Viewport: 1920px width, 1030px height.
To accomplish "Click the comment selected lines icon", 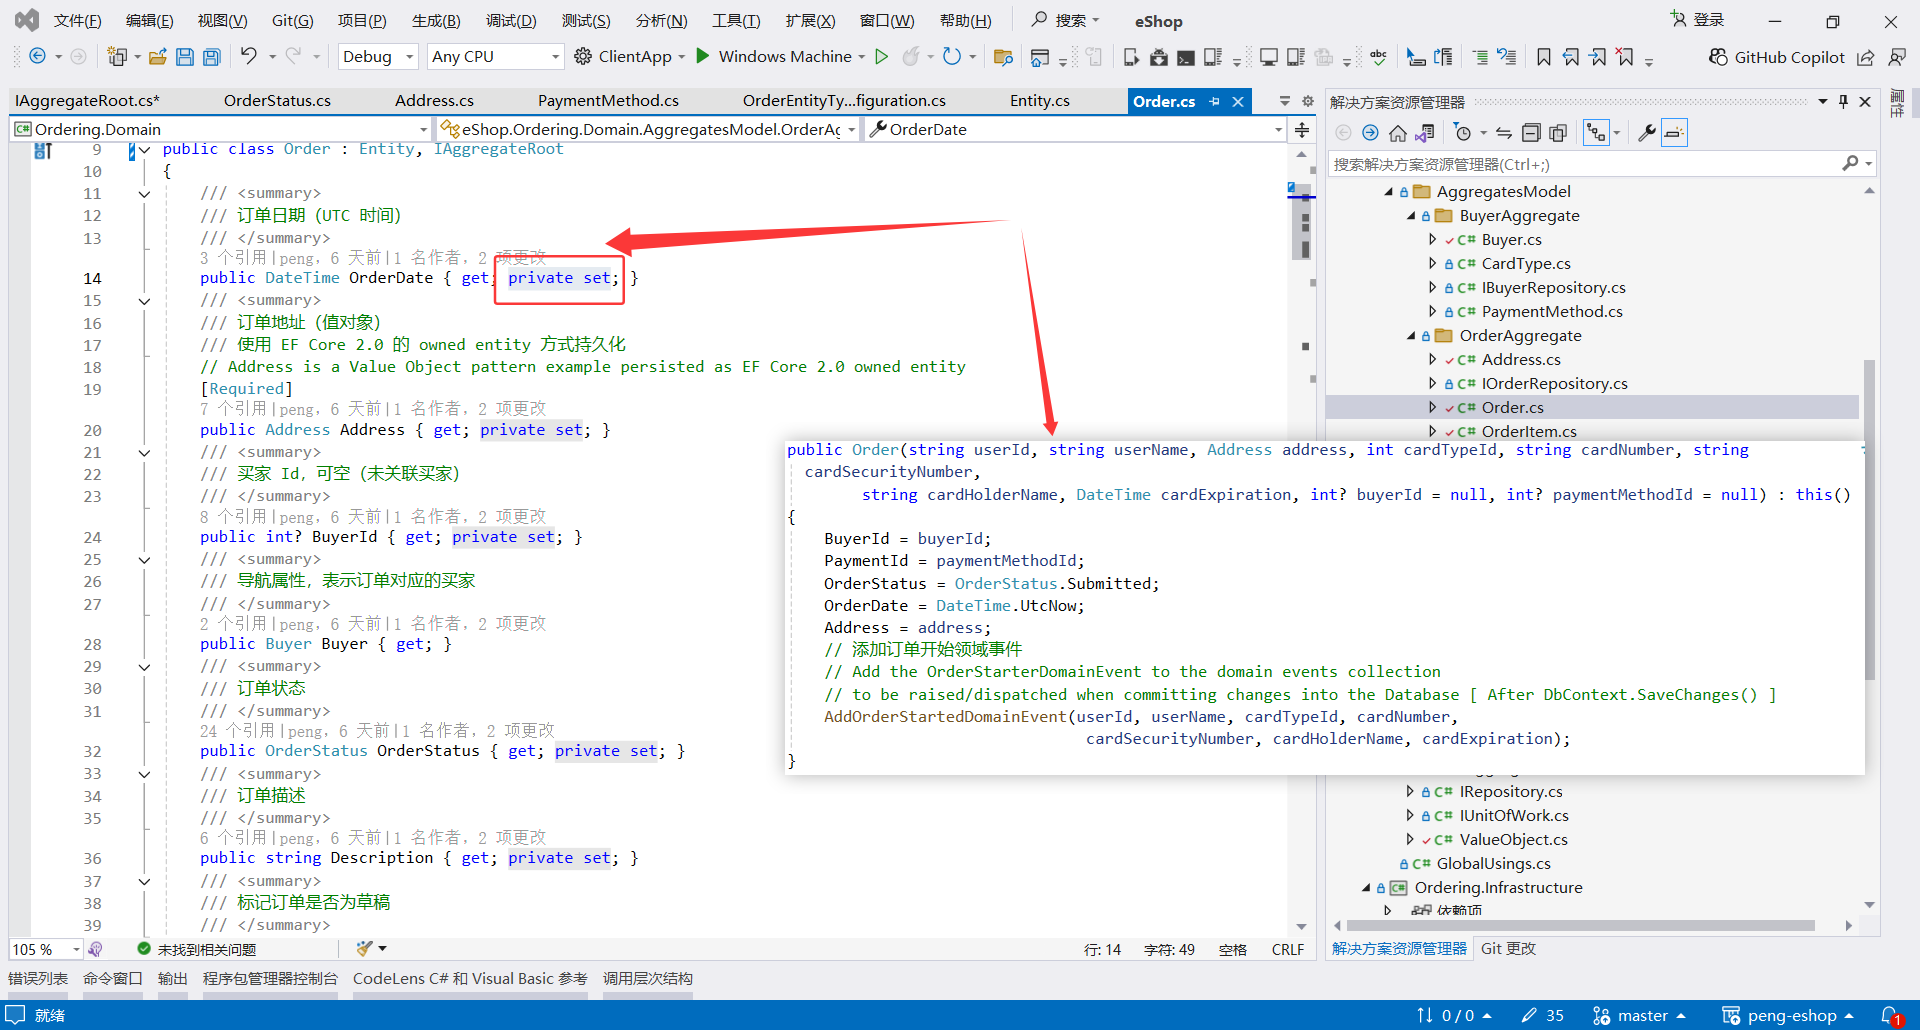I will (1480, 57).
